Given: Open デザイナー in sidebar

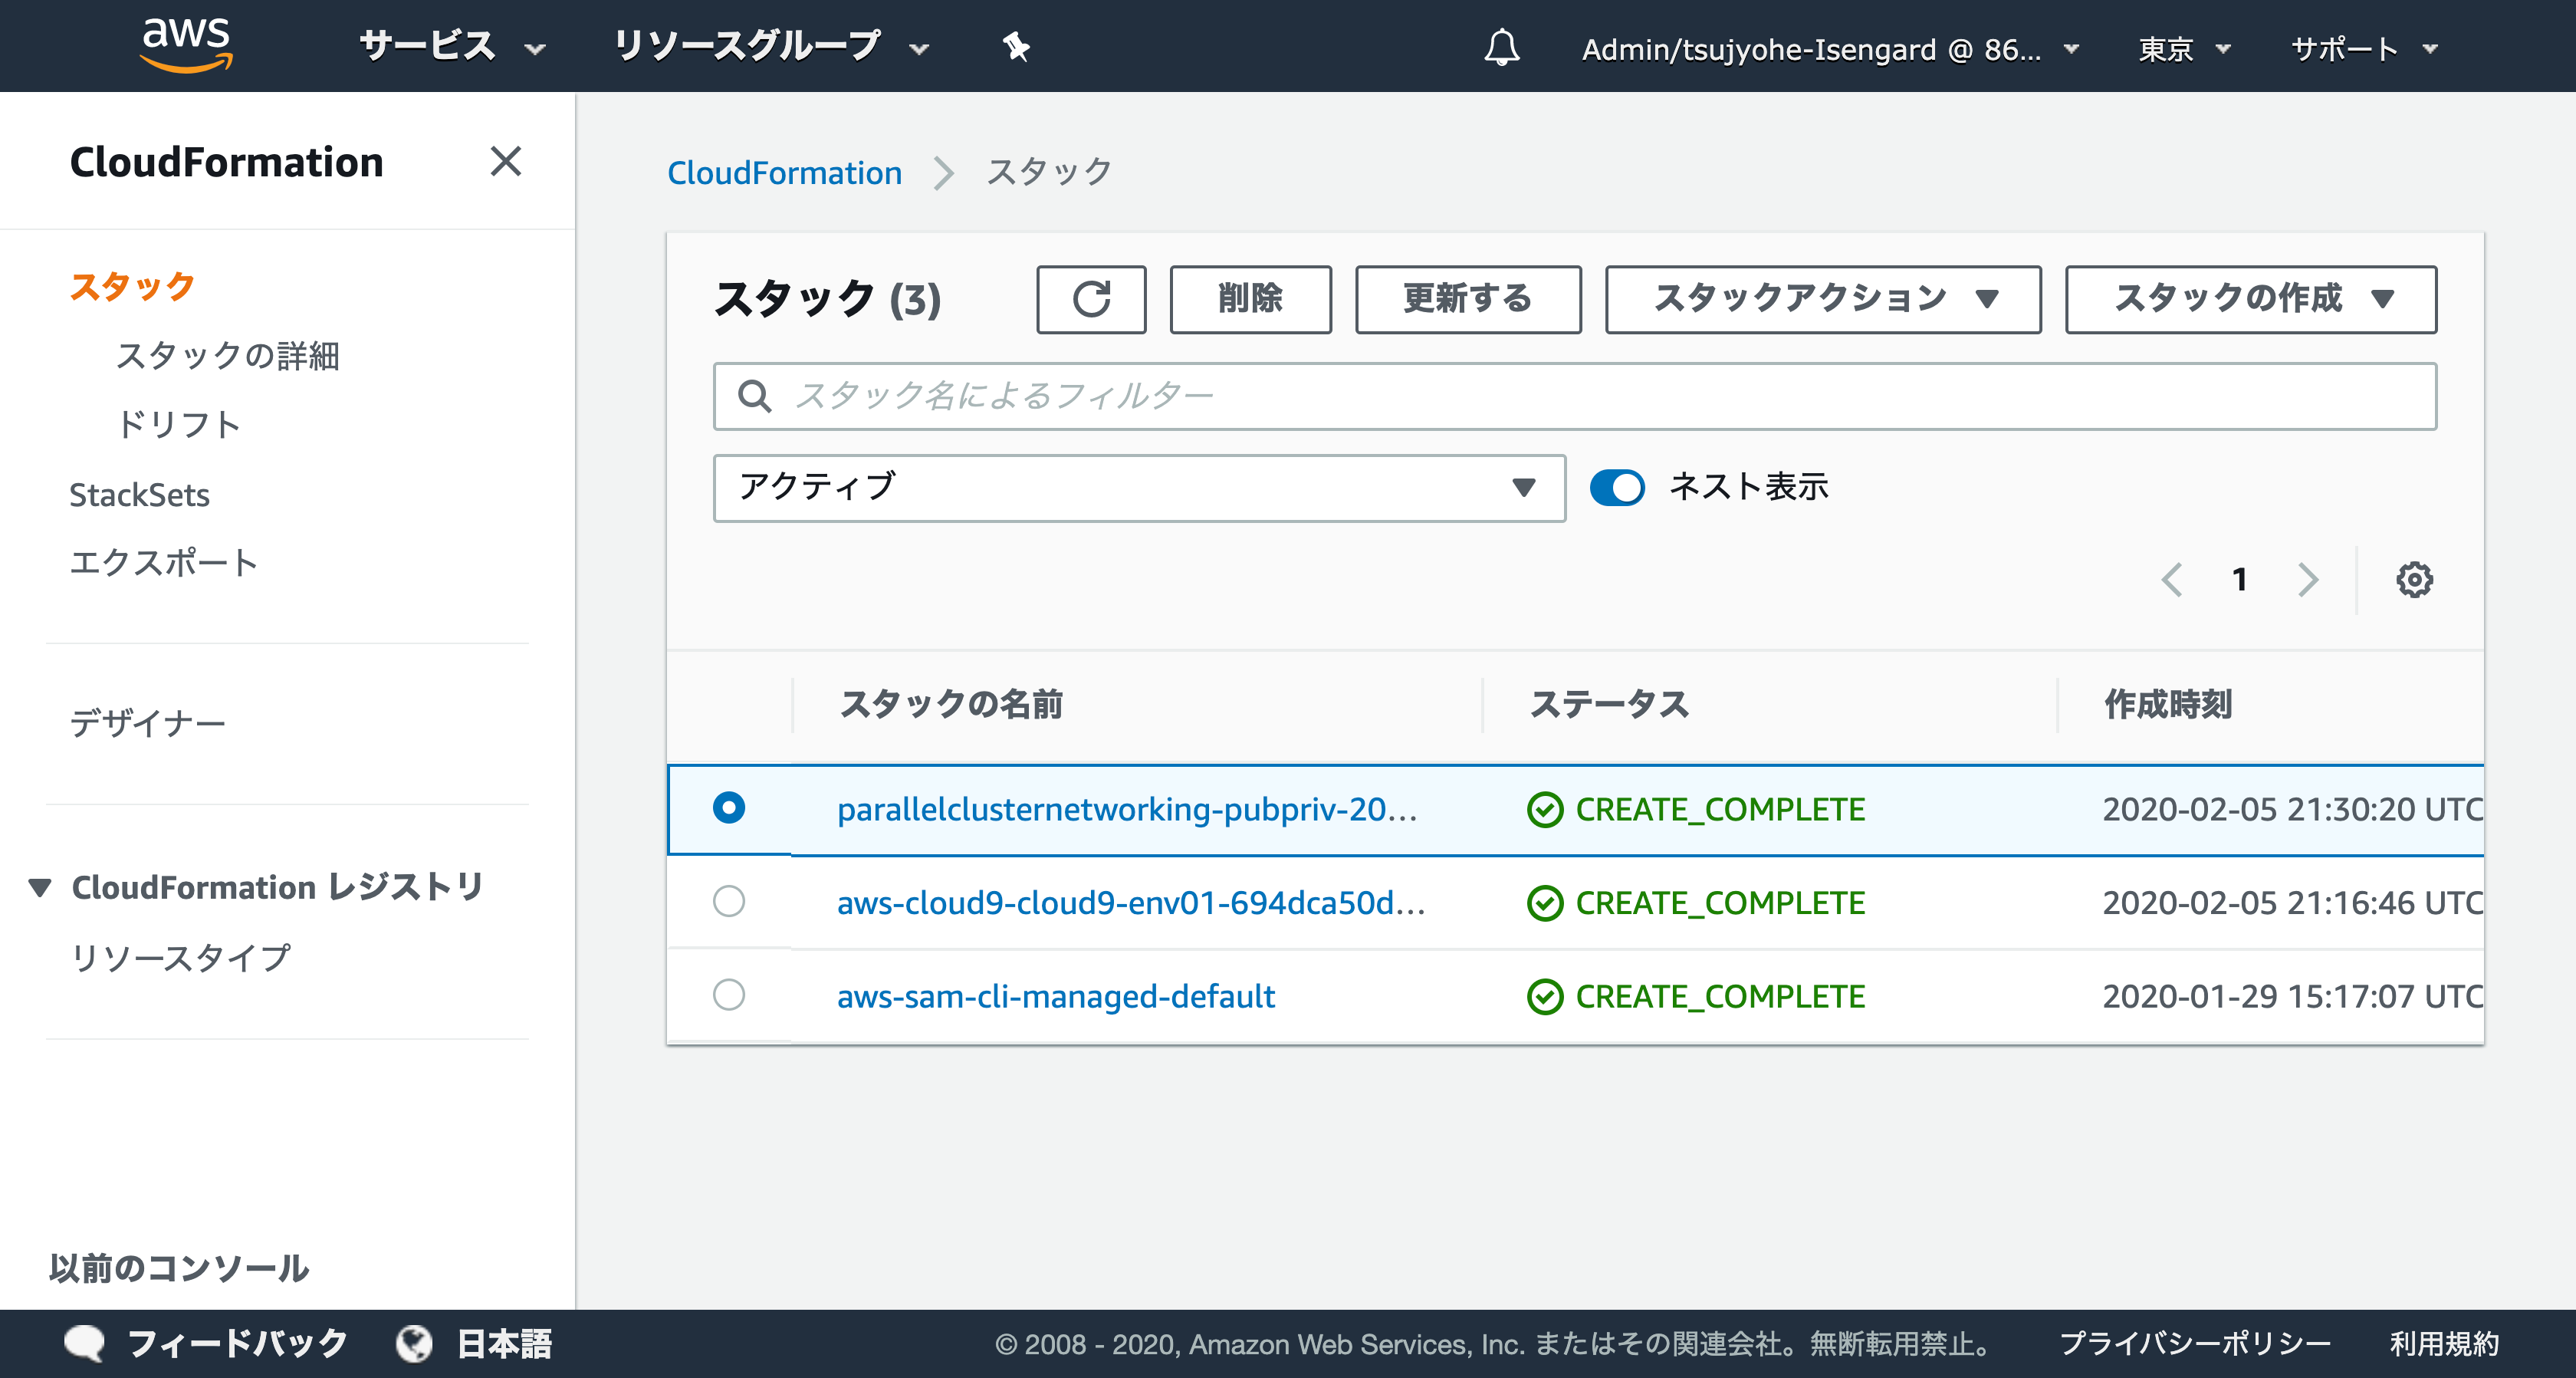Looking at the screenshot, I should [x=148, y=723].
